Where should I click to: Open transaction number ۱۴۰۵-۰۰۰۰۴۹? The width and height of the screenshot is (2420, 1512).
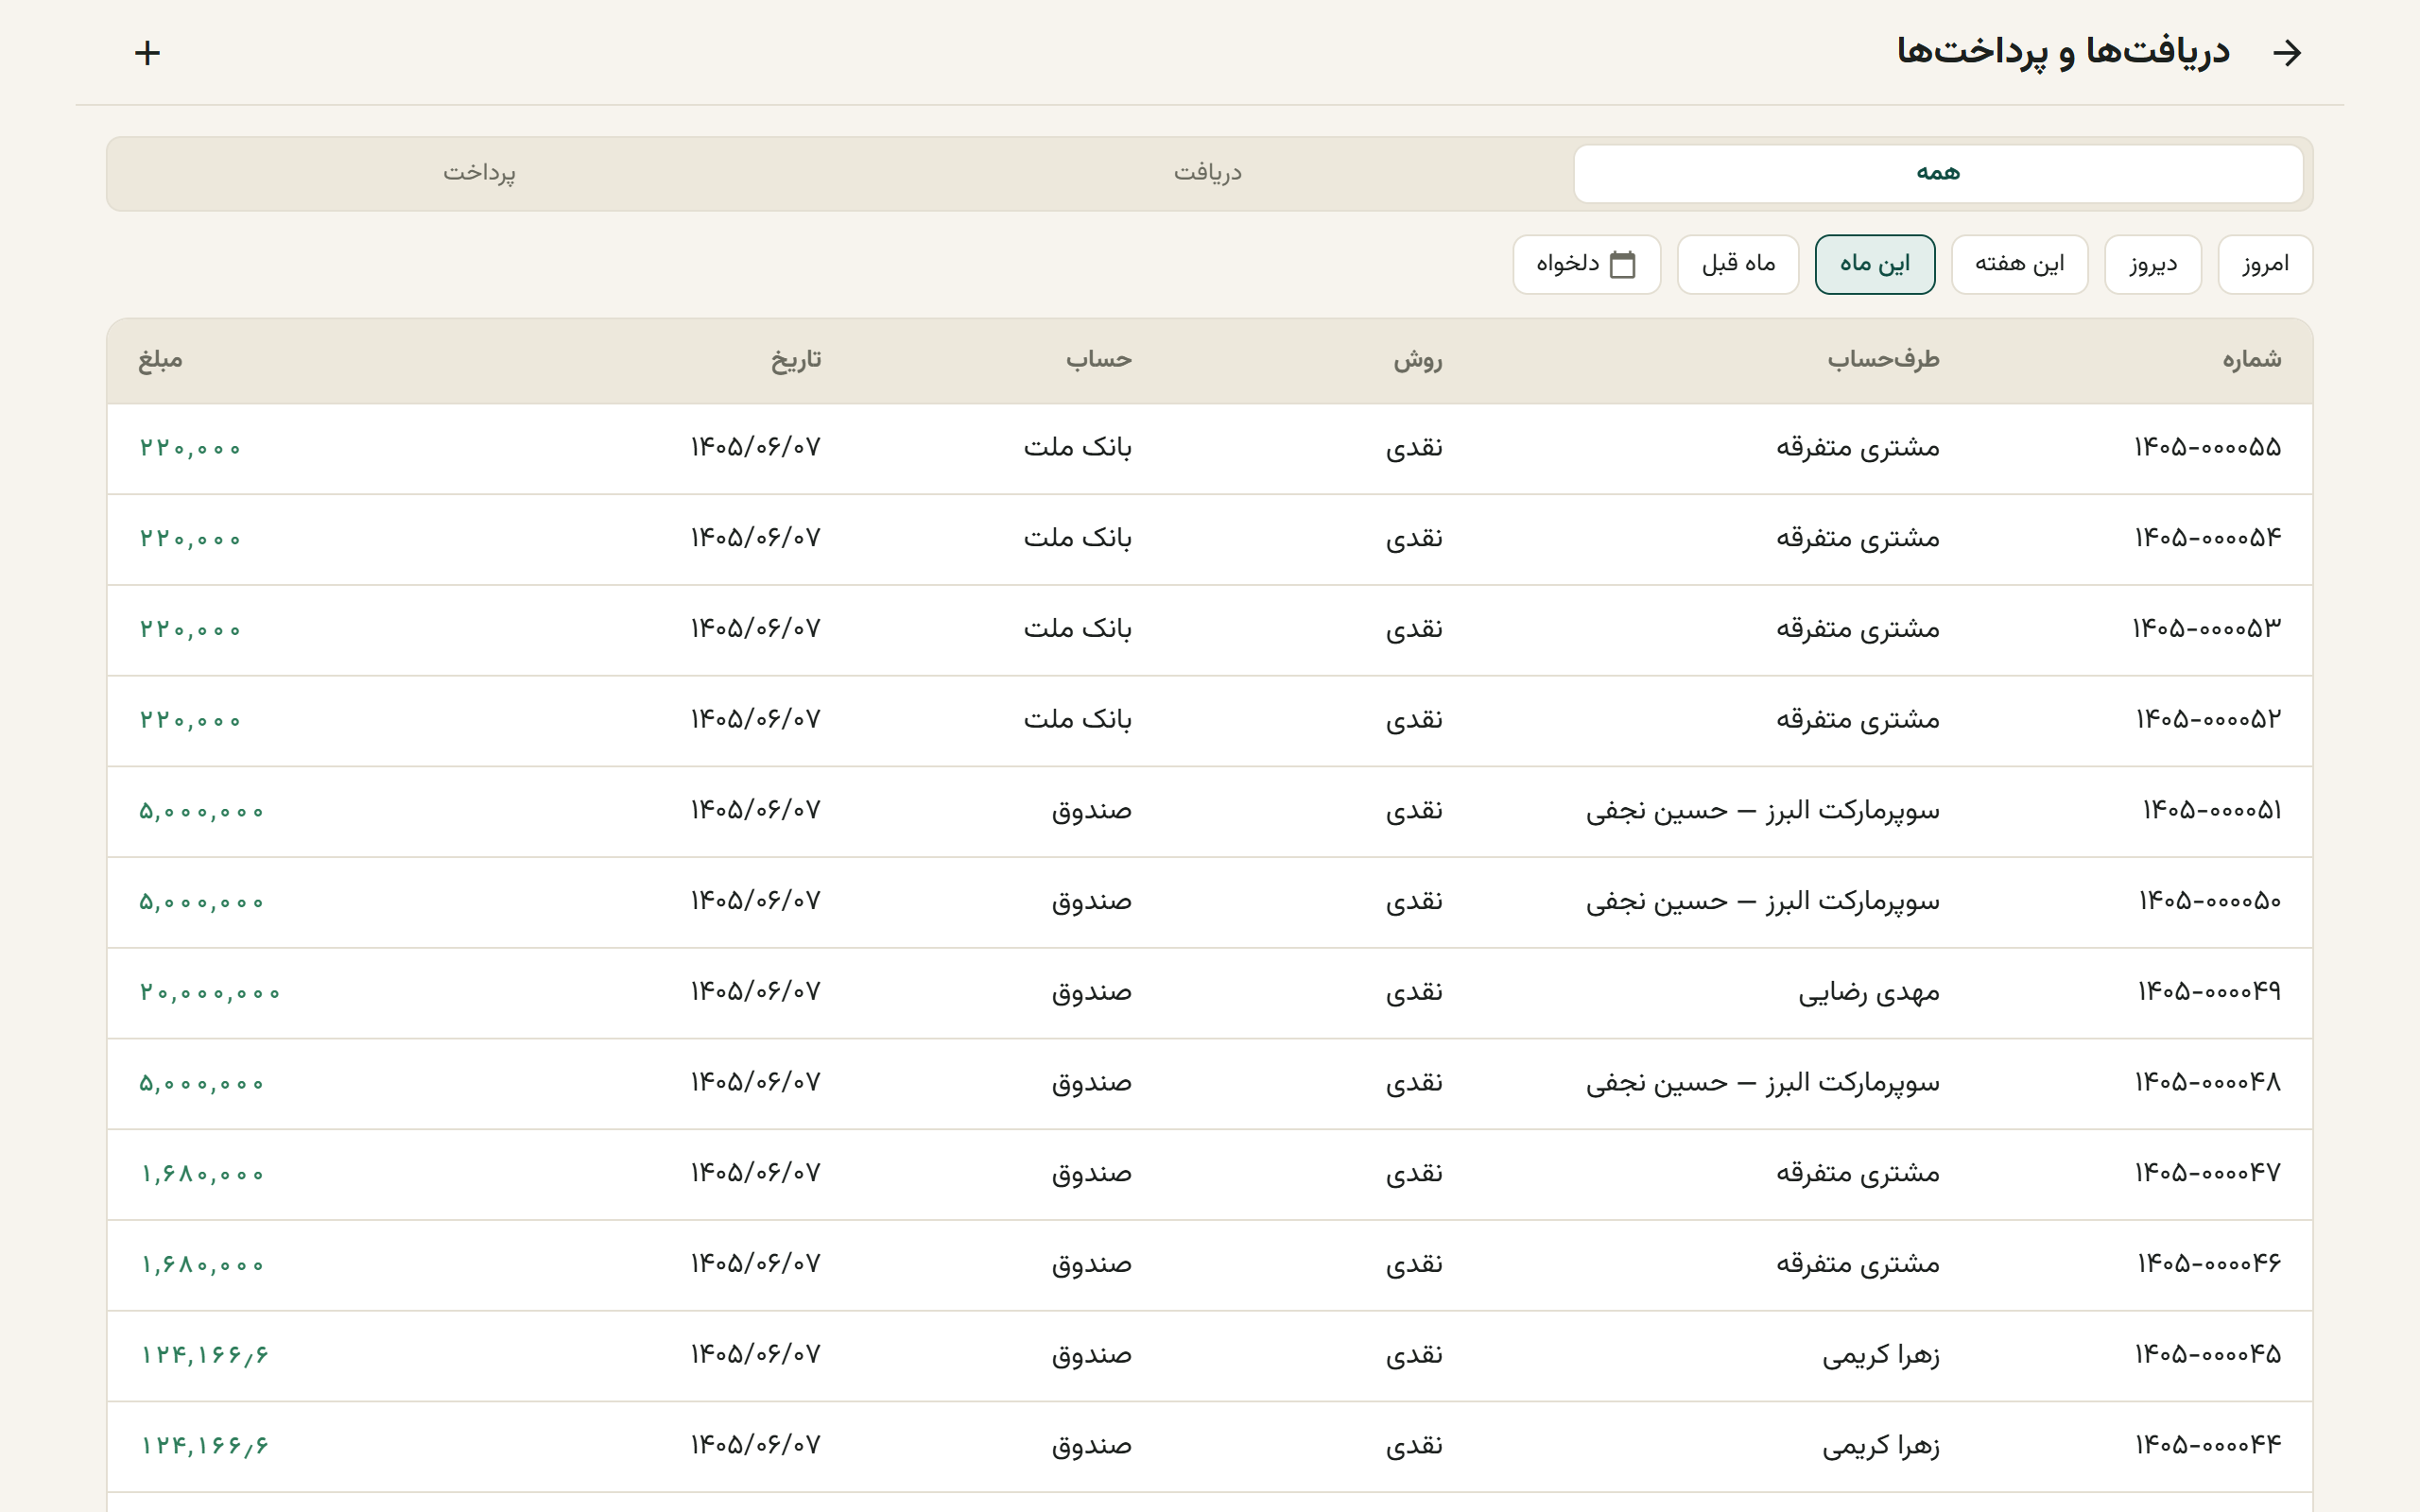click(x=1210, y=992)
